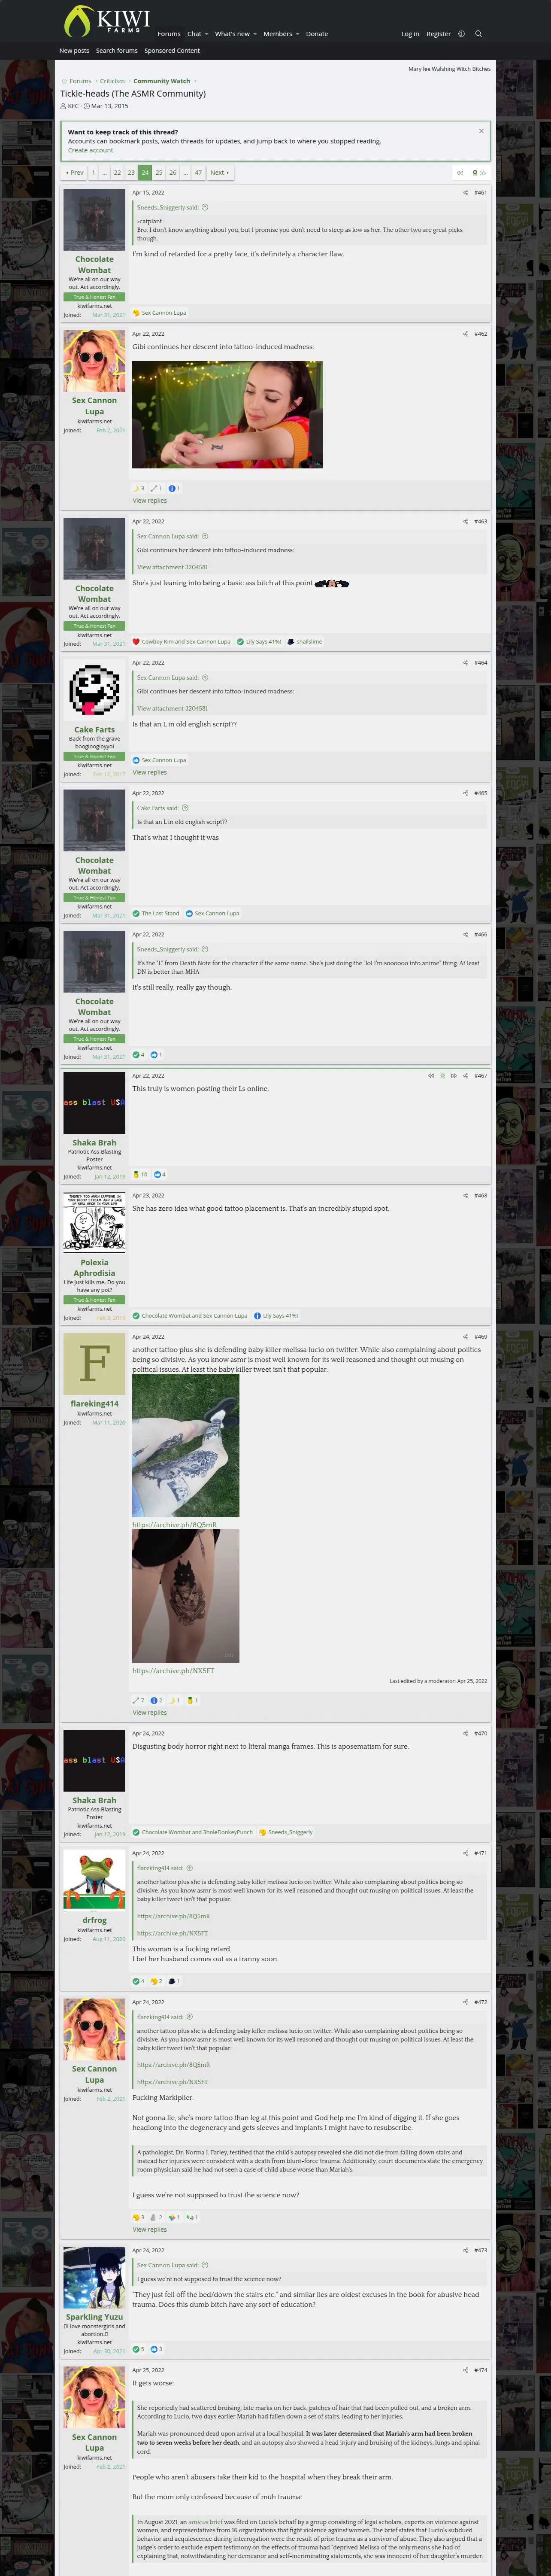
Task: Jump to page 23
Action: coord(131,173)
